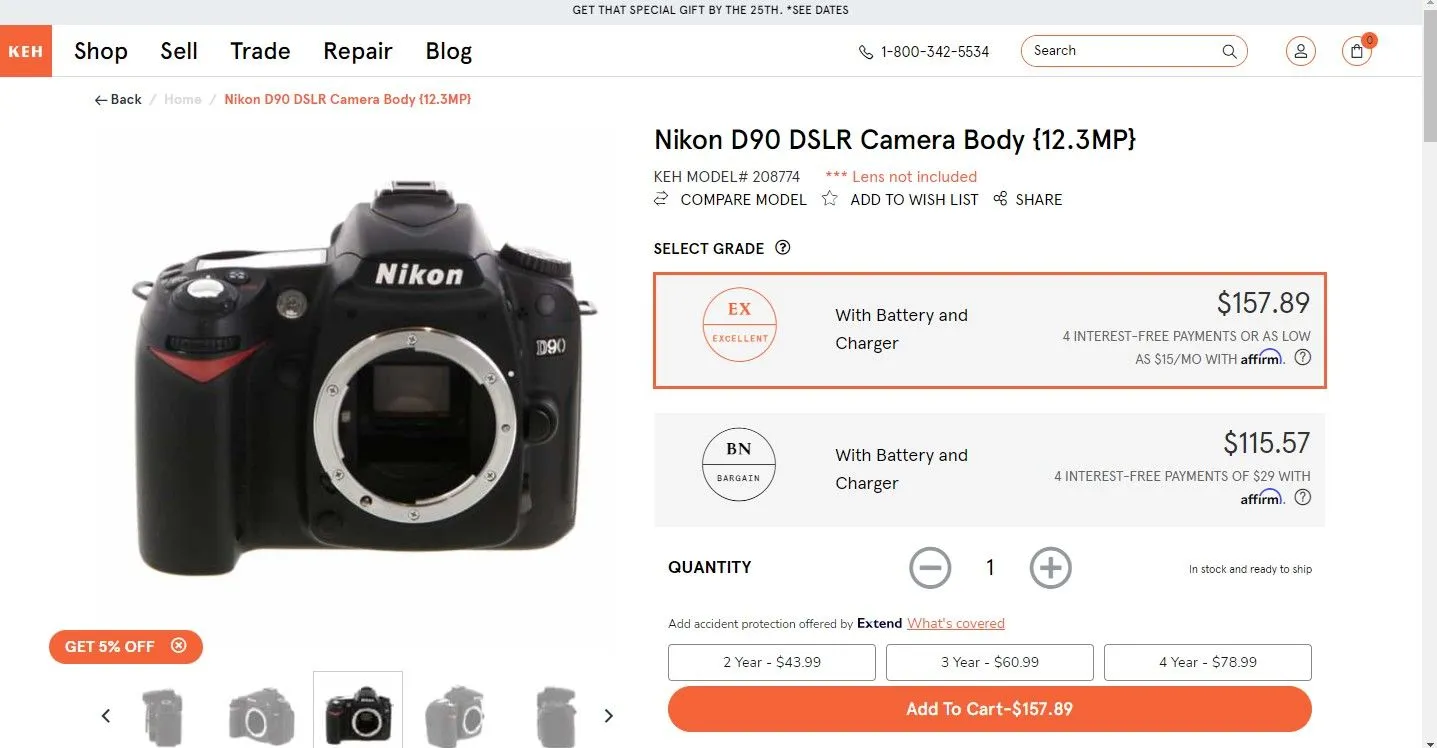Type in the Search field
The image size is (1437, 748).
coord(1120,51)
